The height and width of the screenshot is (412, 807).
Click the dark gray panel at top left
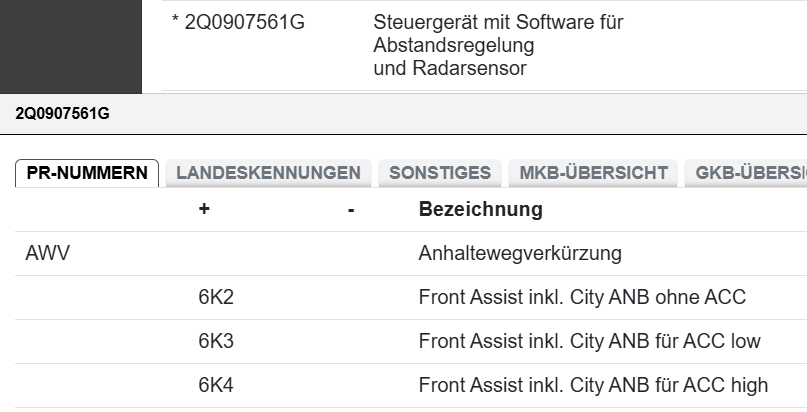70,45
